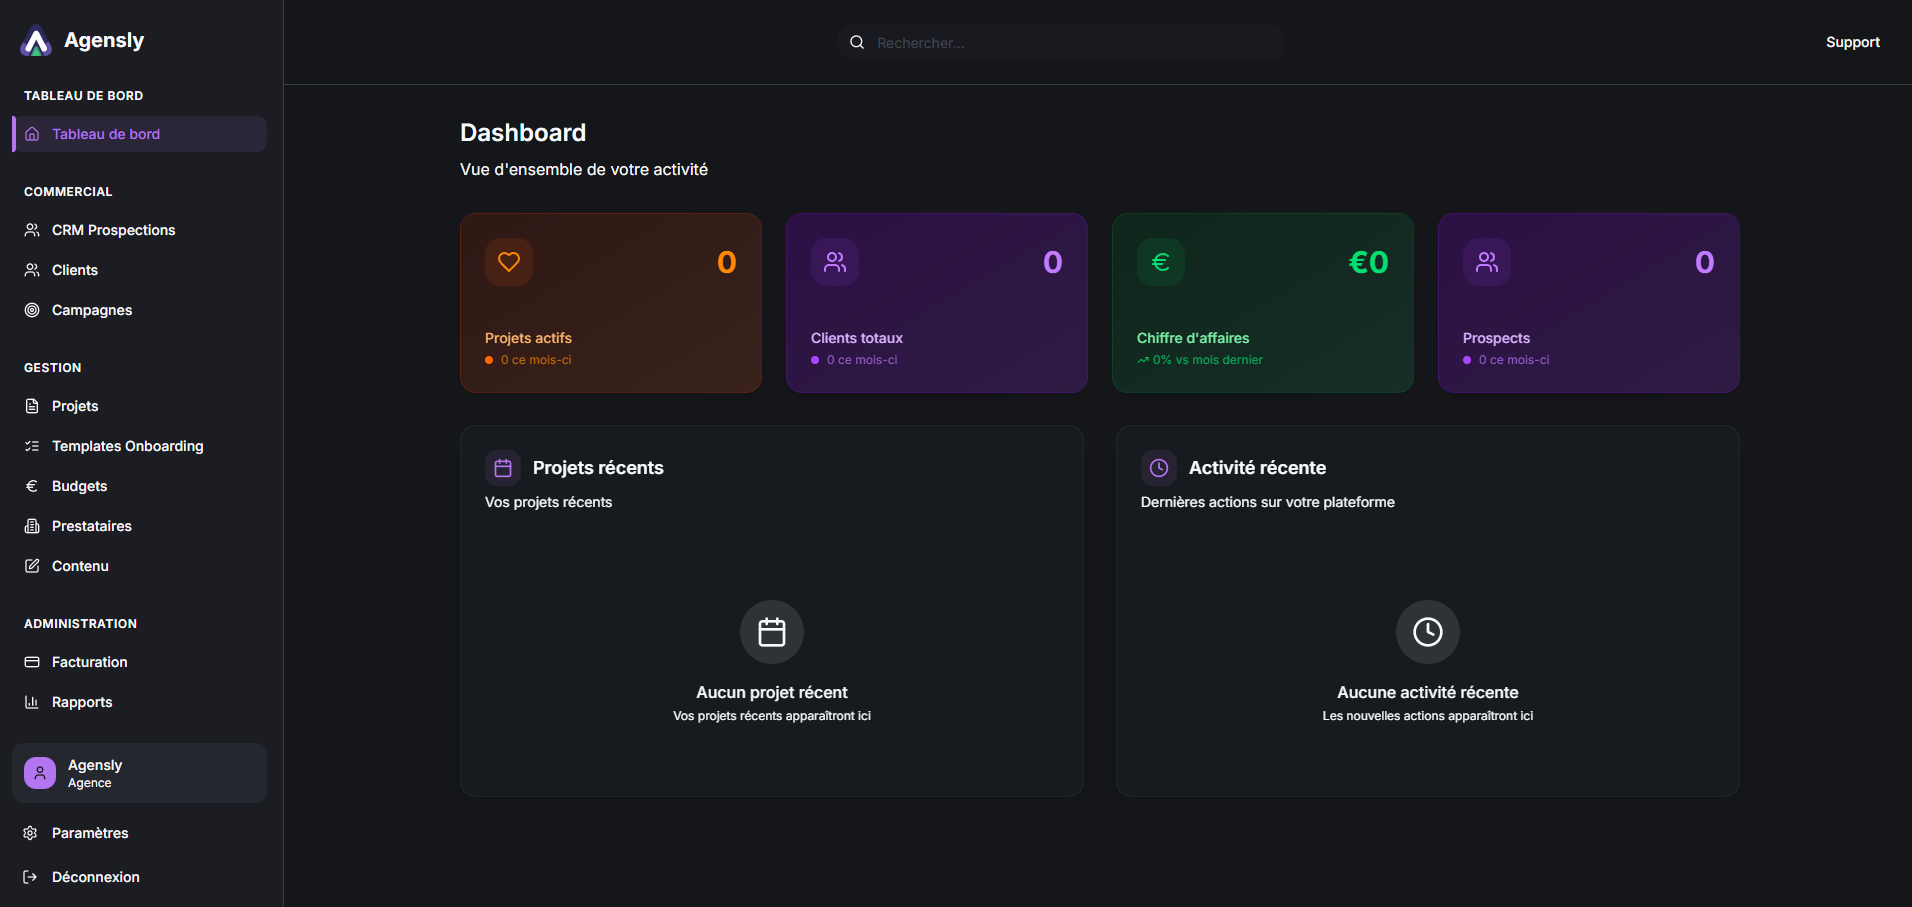Open the Agensly Agence profile card
The width and height of the screenshot is (1912, 907).
pyautogui.click(x=138, y=772)
